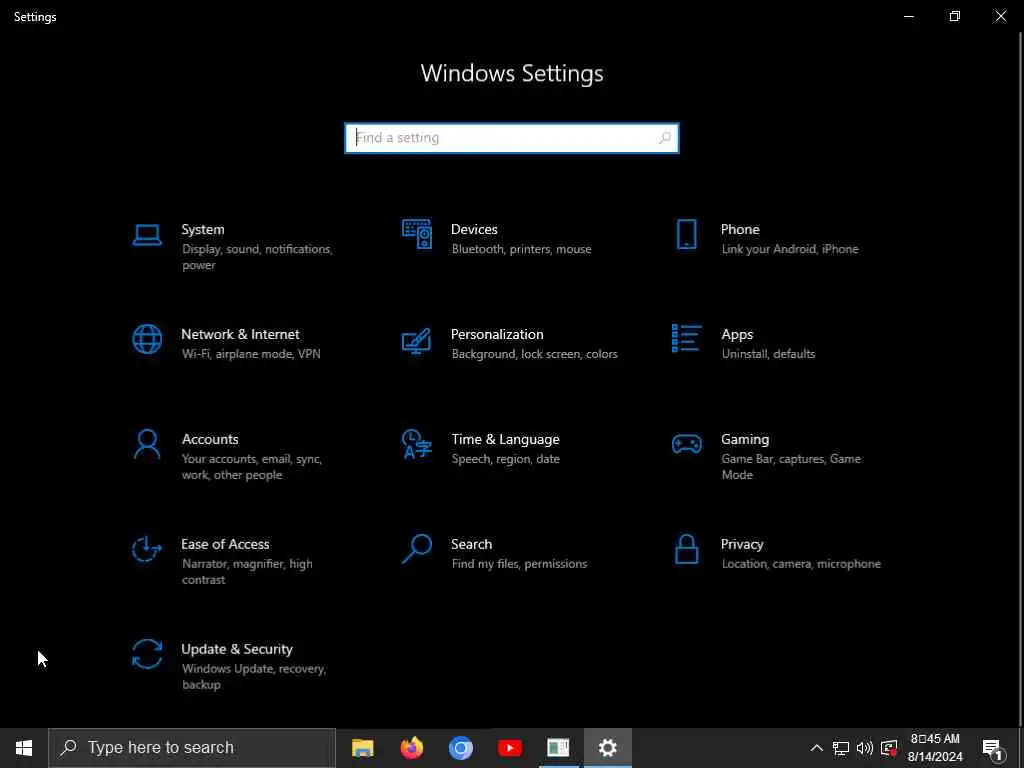The height and width of the screenshot is (768, 1024).
Task: Click "Link your Android, iPhone" text
Action: [790, 249]
